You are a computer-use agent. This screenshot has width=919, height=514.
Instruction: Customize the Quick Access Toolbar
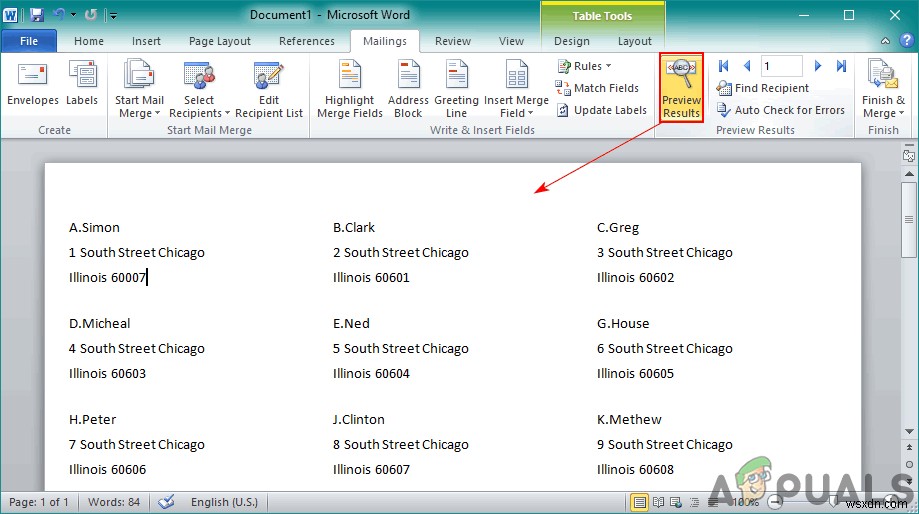point(114,15)
